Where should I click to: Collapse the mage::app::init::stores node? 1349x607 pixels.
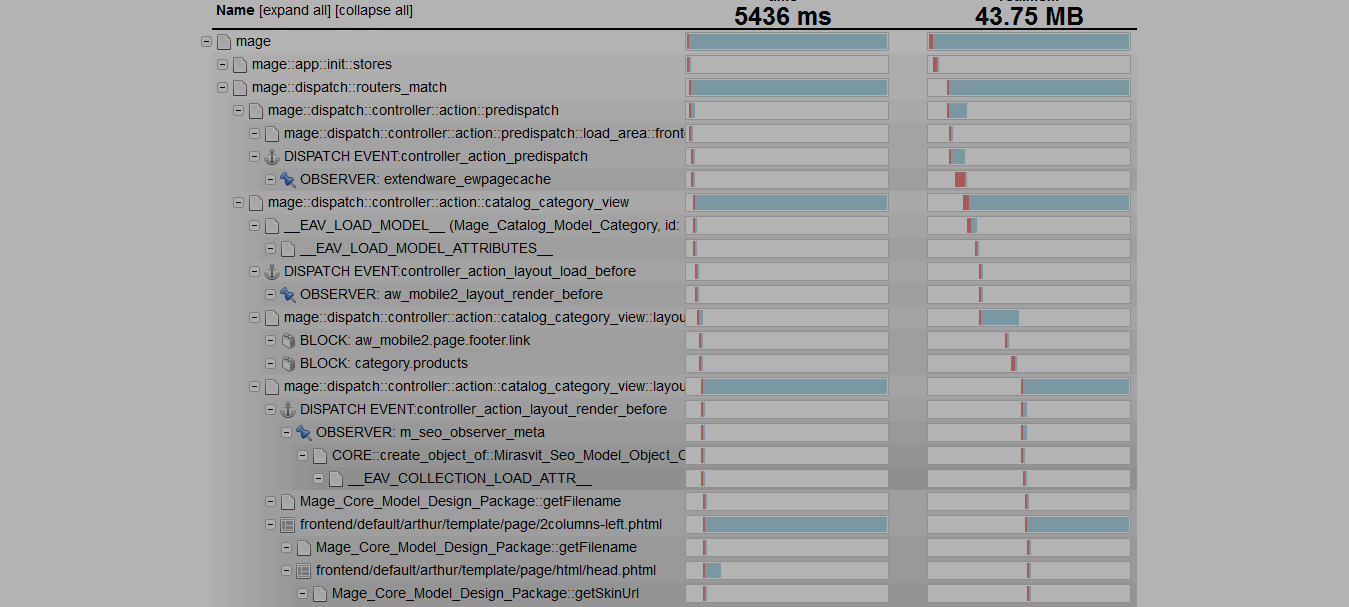pyautogui.click(x=223, y=65)
